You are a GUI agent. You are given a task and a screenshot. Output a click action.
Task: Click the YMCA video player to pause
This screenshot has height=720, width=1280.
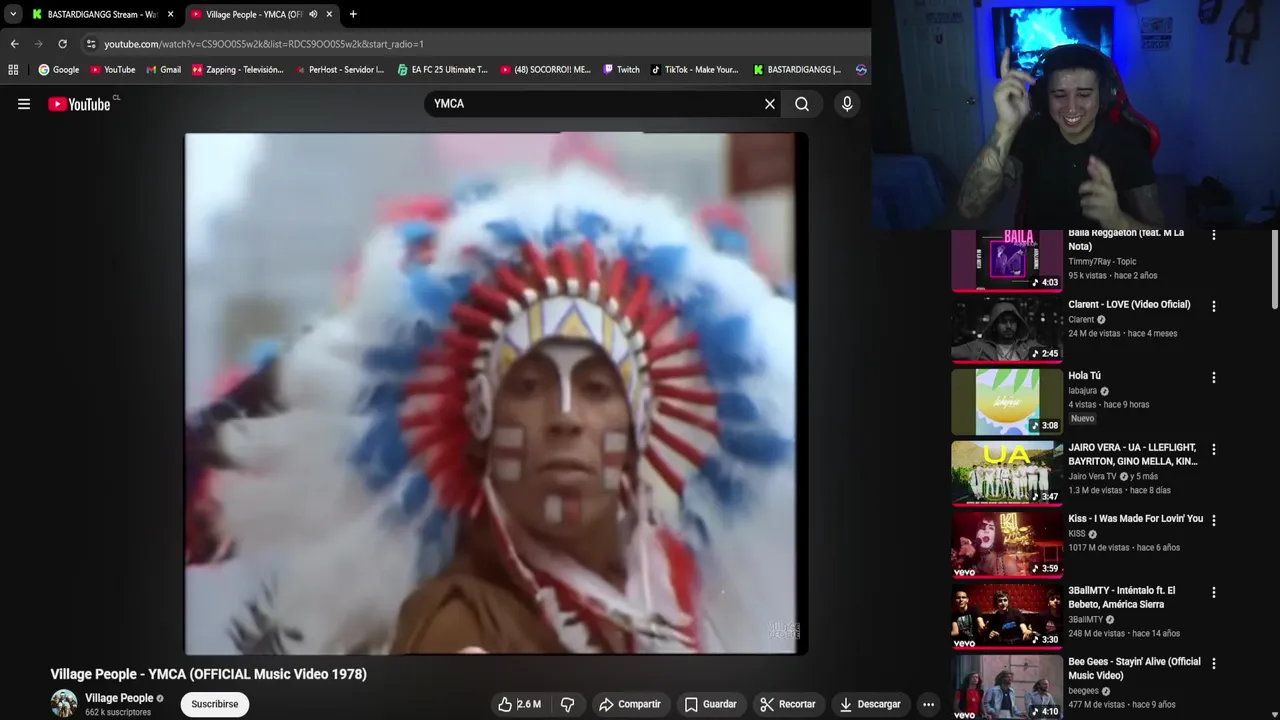[496, 394]
